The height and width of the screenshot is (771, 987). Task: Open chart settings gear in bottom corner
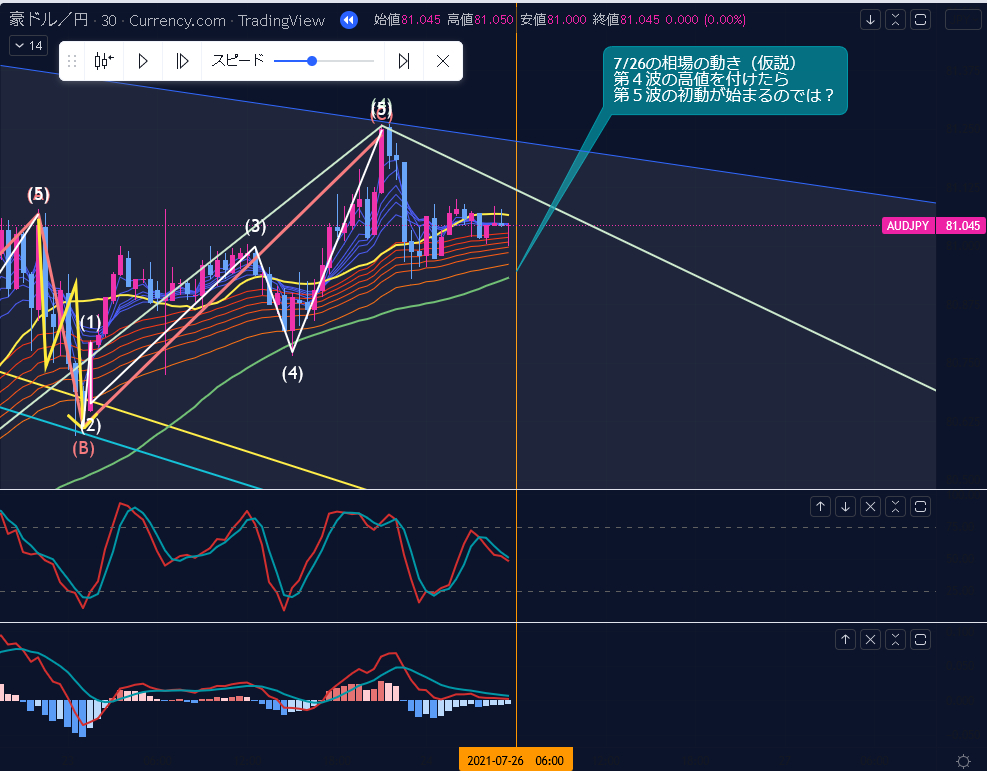[x=962, y=761]
